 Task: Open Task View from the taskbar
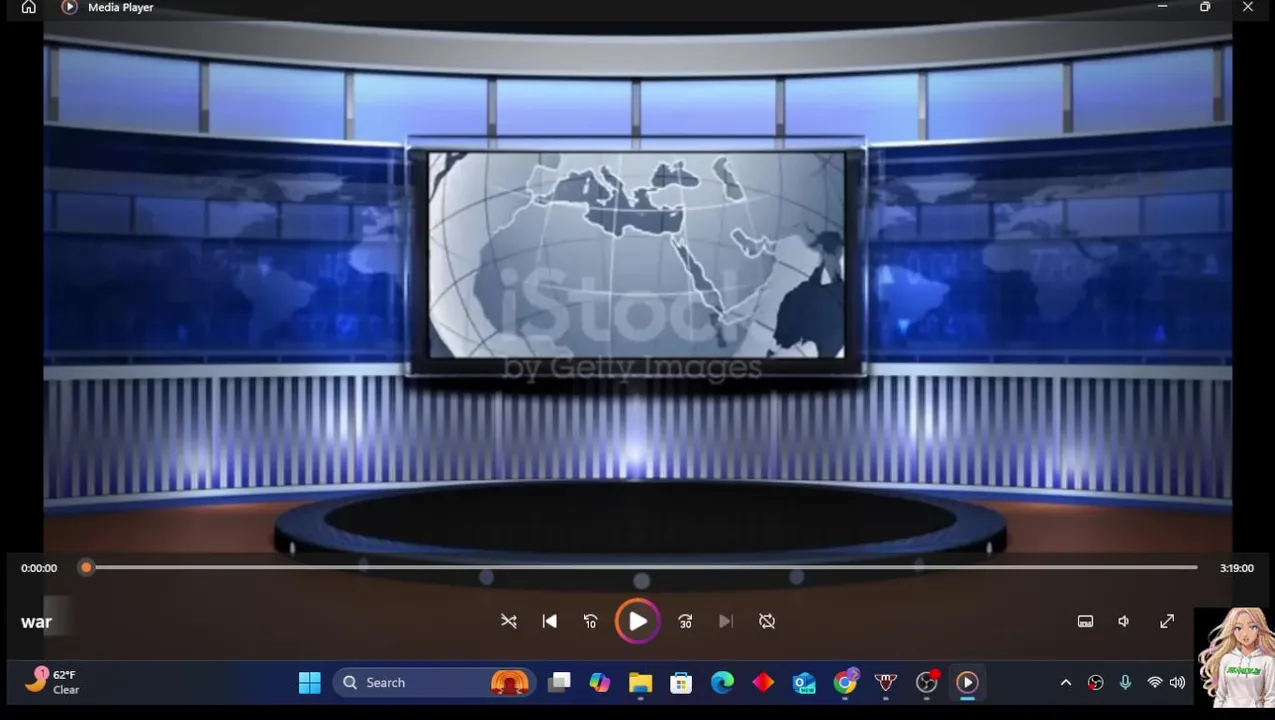tap(559, 682)
